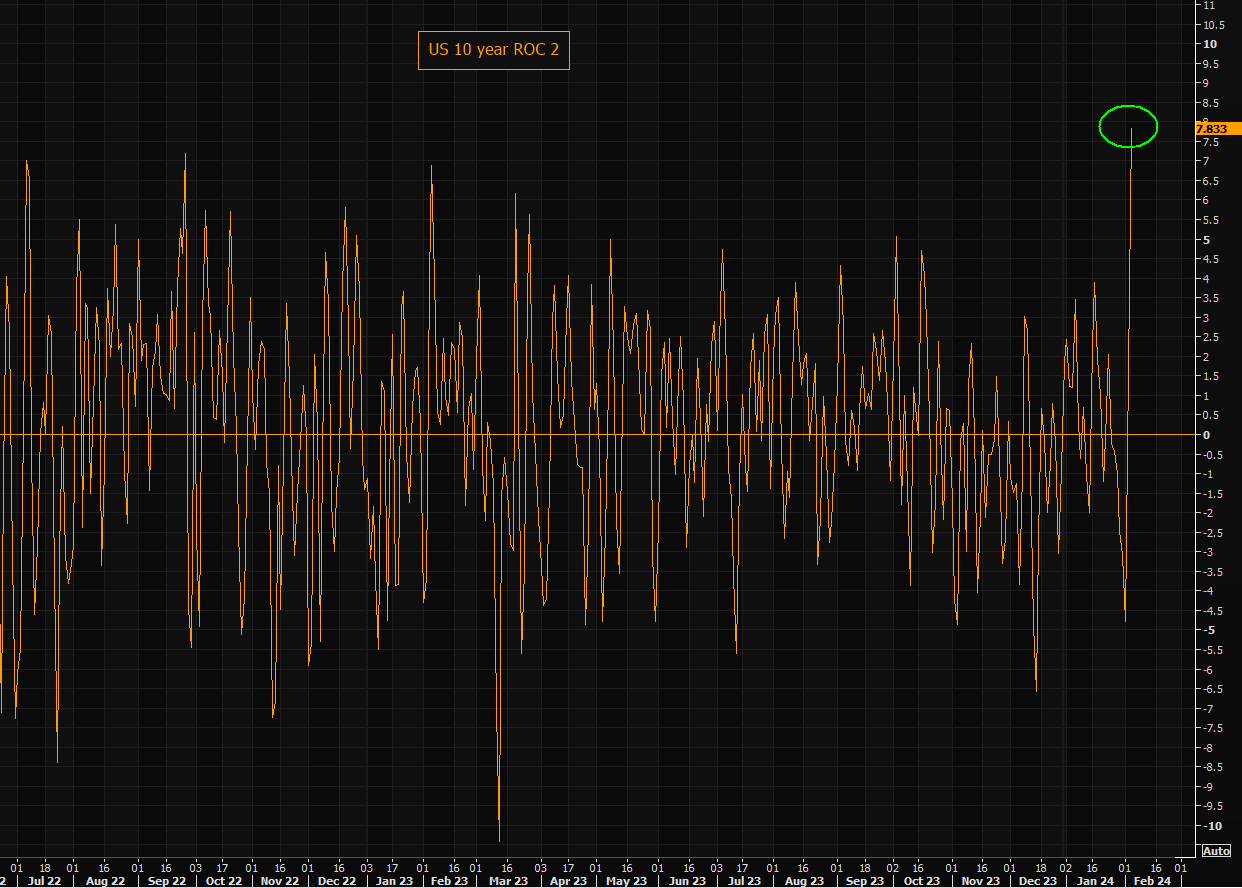
Task: Click the 10 tick on the value axis
Action: (x=1210, y=44)
